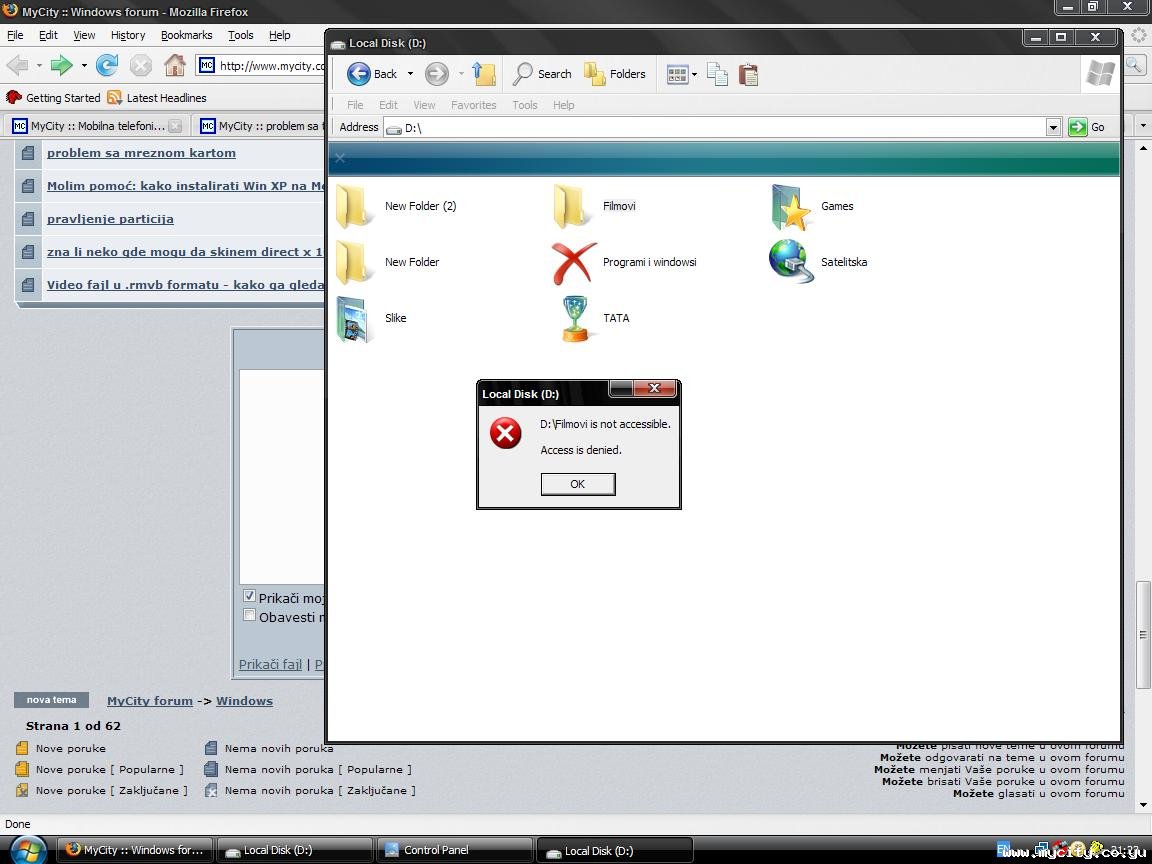Screen dimensions: 1152x864
Task: Close the blue info bar with X
Action: (x=339, y=158)
